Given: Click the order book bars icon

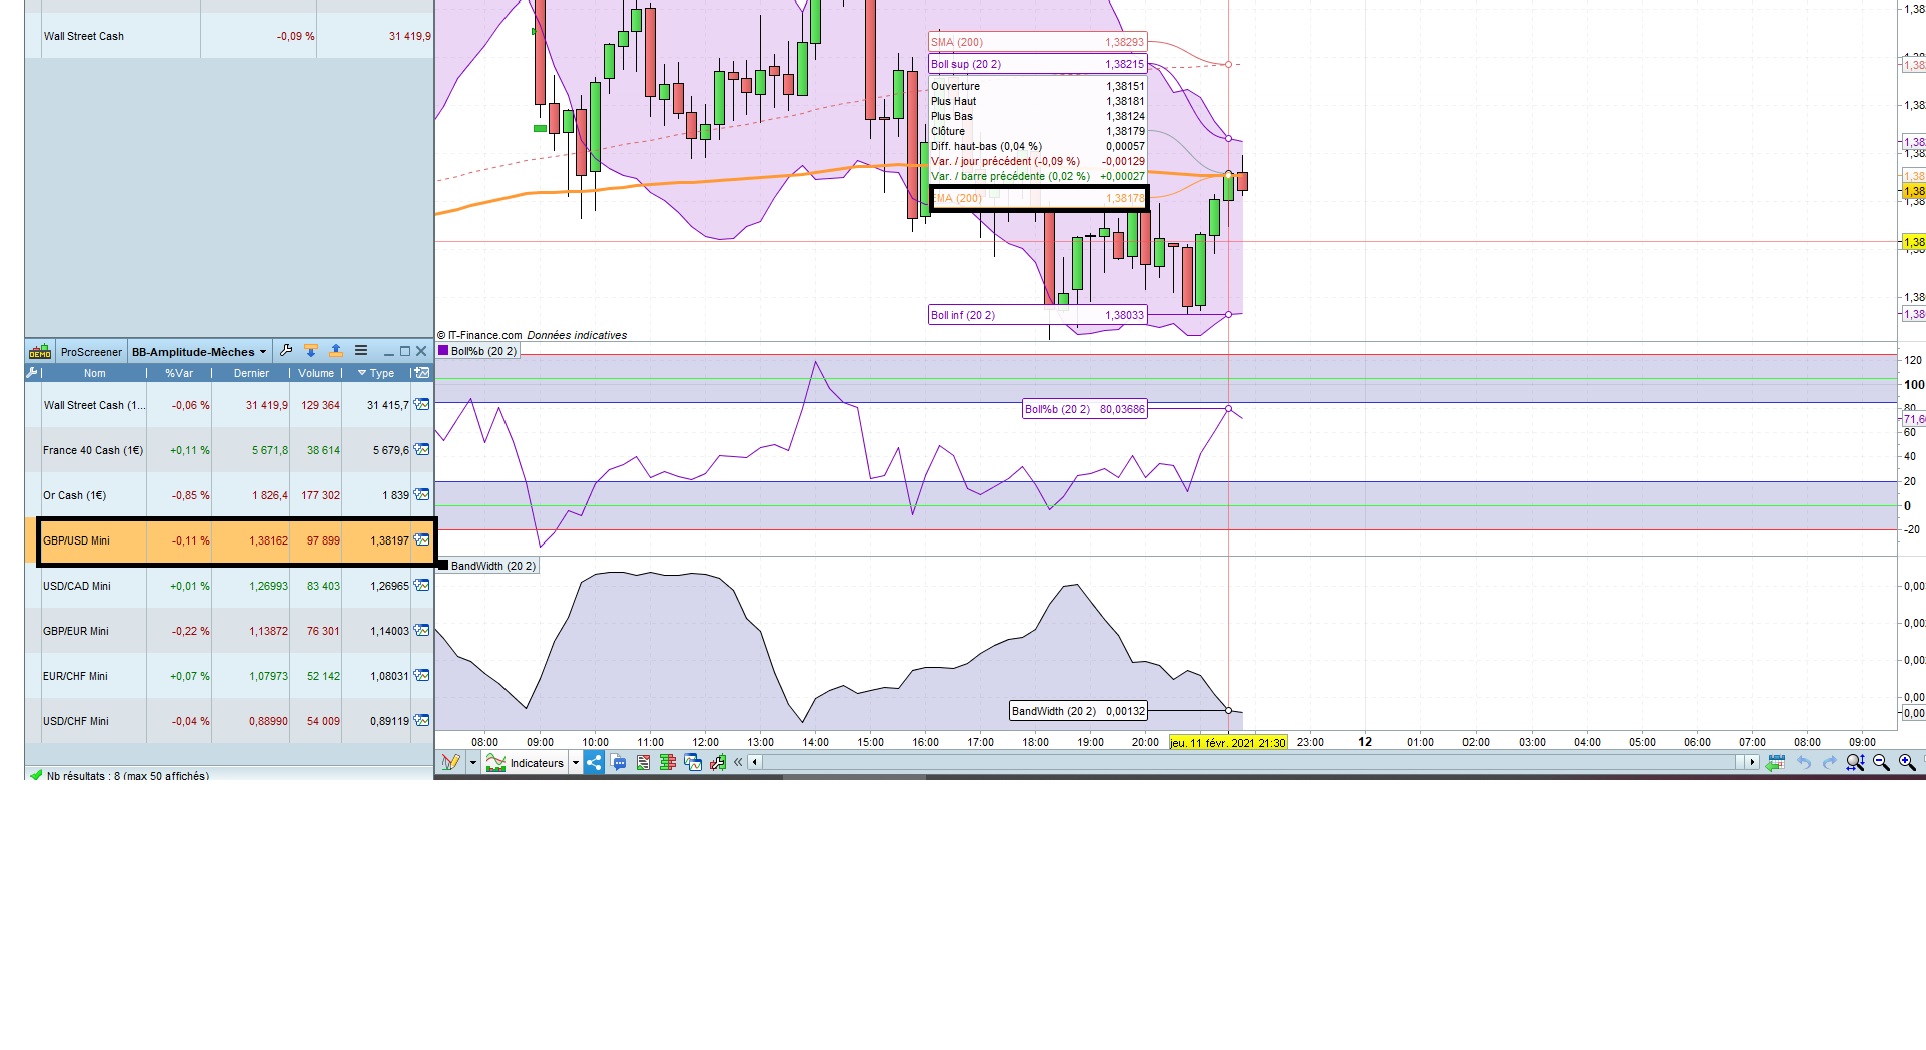Looking at the screenshot, I should (x=668, y=762).
